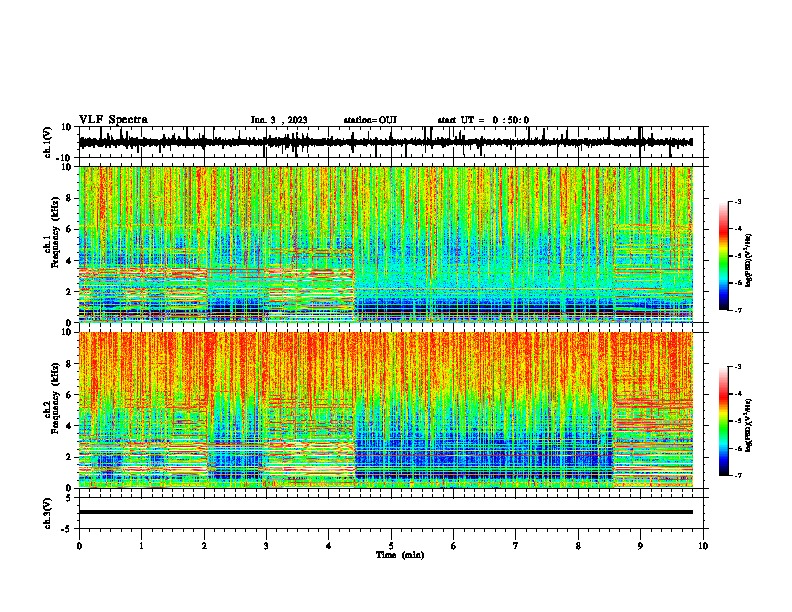The height and width of the screenshot is (612, 792).
Task: Click the ch.1 voltage waveform trace
Action: coord(386,142)
